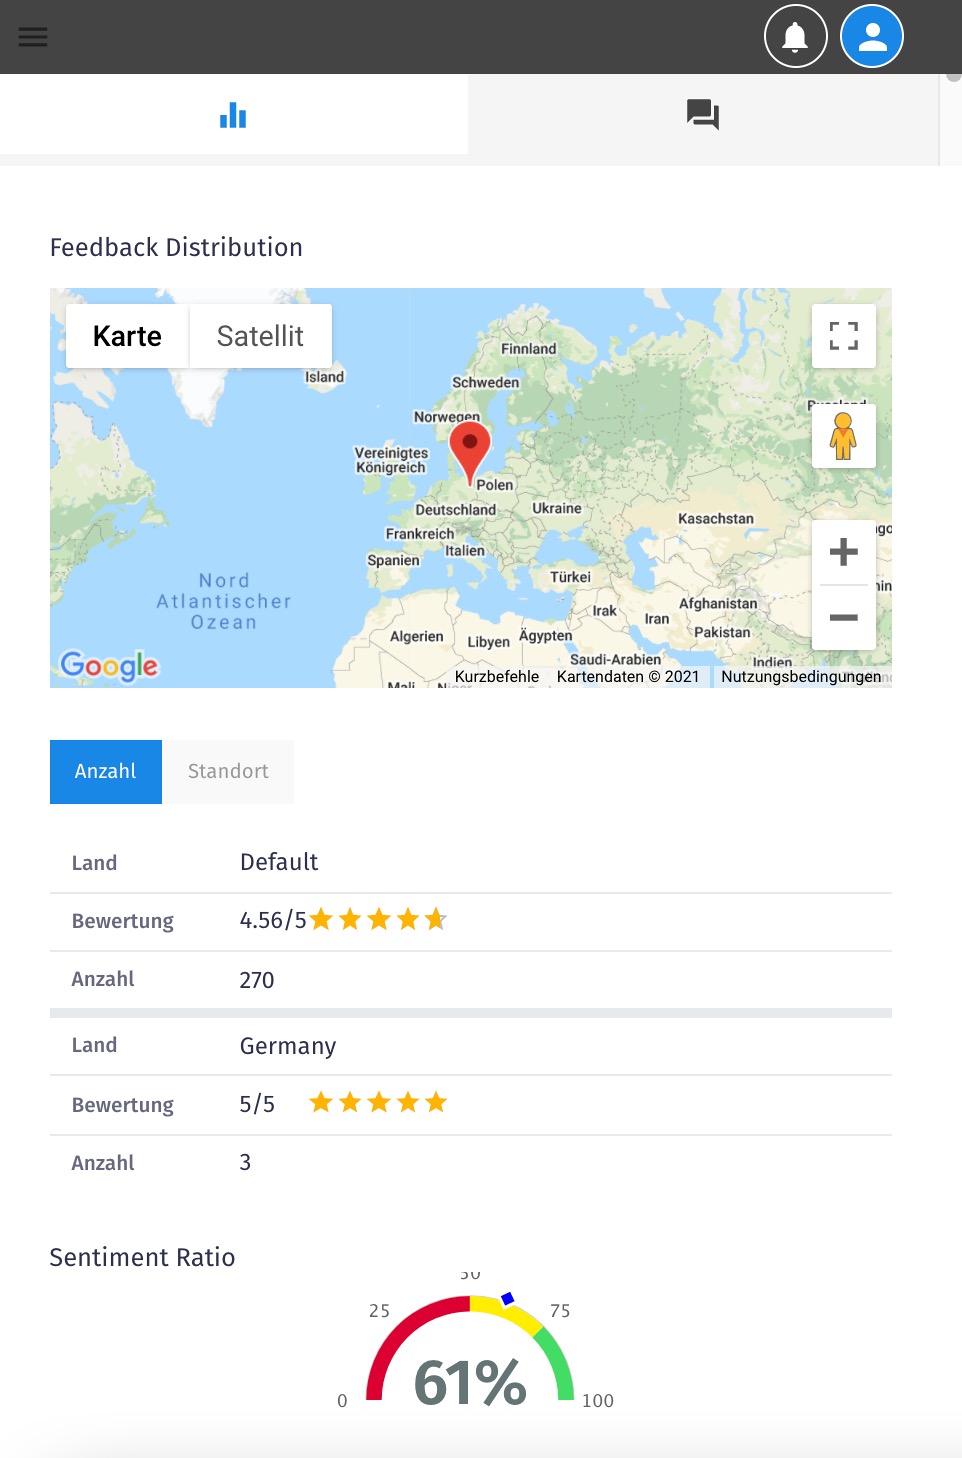Screen dimensions: 962x1458
Task: Open Google logo link on map
Action: pyautogui.click(x=109, y=666)
